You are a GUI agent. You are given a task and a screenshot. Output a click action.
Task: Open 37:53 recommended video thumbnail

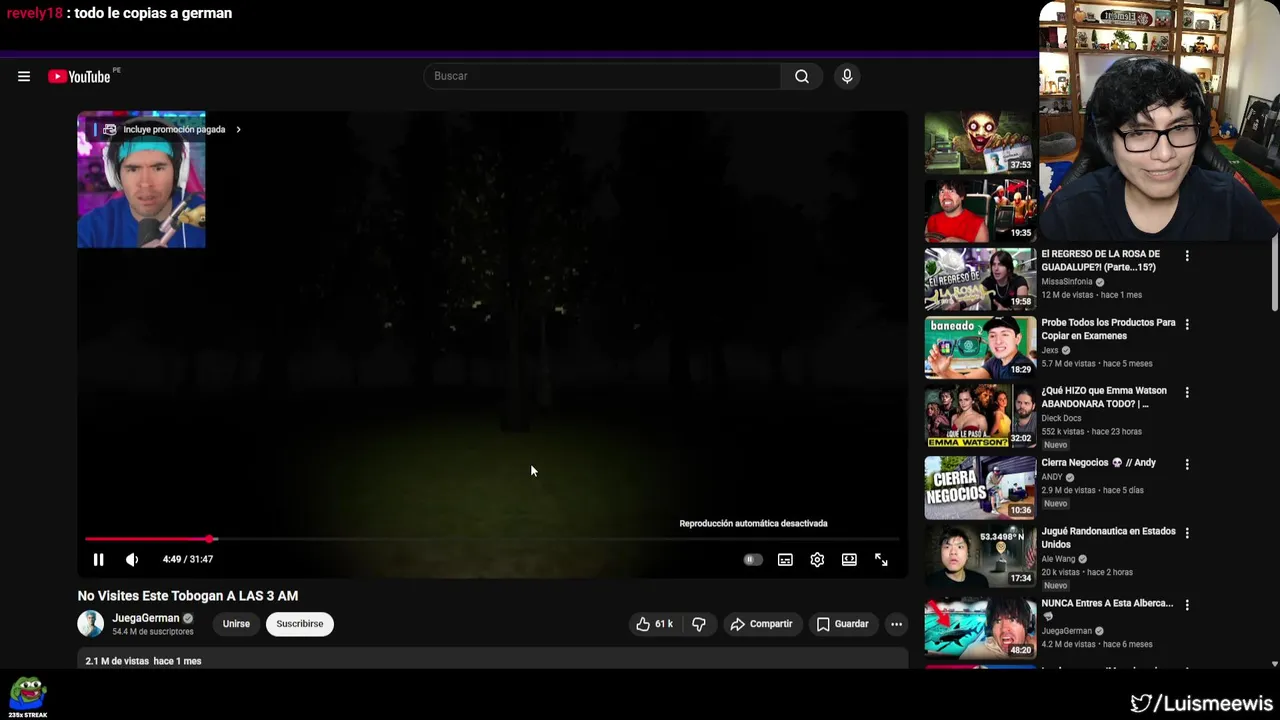[980, 143]
